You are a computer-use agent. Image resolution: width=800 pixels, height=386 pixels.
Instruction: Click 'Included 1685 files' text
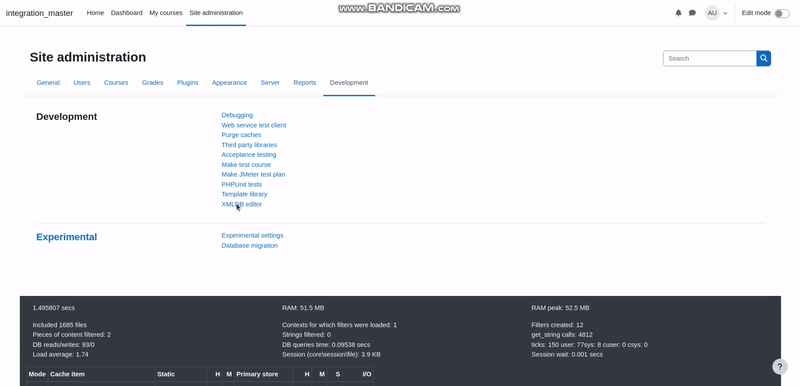click(x=60, y=325)
